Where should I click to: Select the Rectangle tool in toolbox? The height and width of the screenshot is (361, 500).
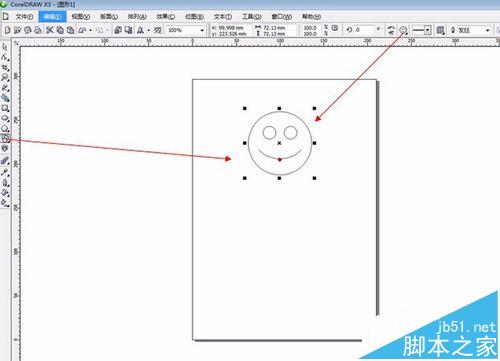point(5,108)
